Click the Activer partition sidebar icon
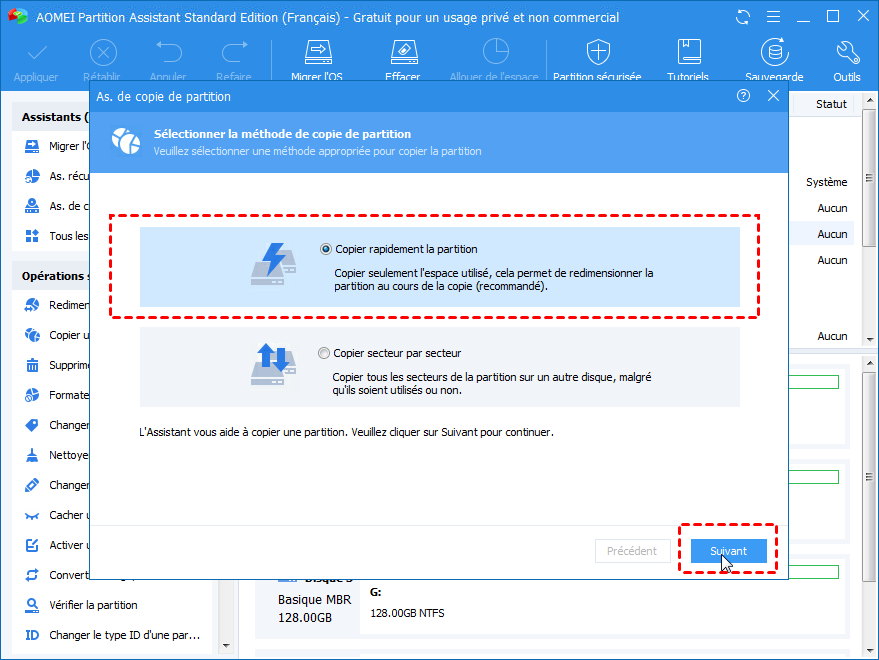 32,545
